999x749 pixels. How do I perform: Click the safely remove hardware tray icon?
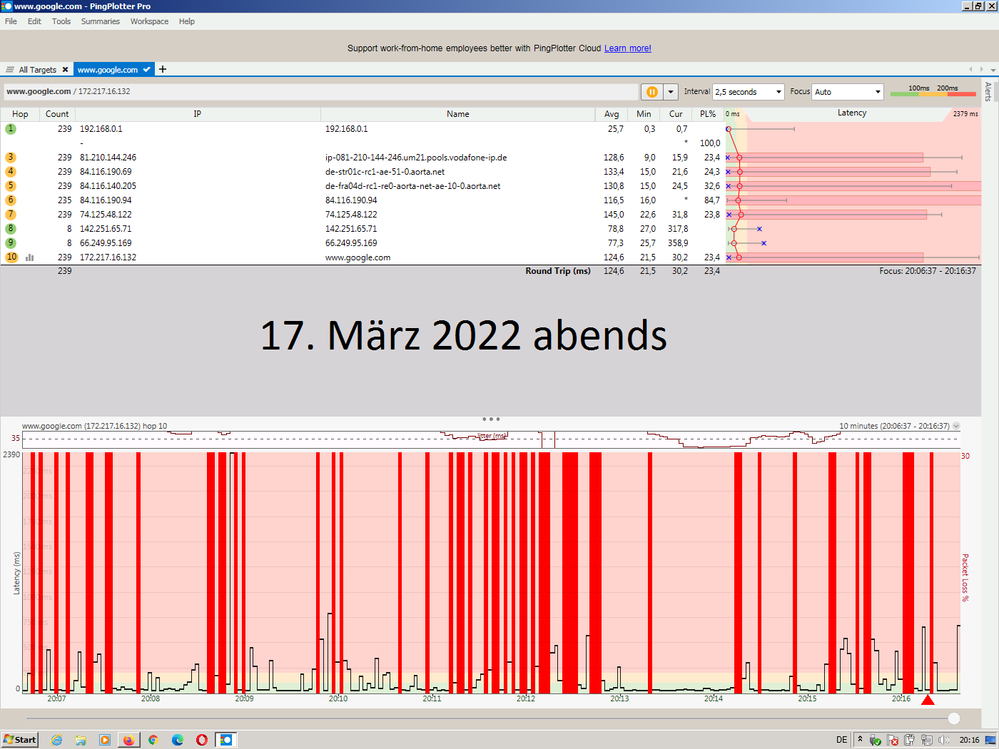(876, 741)
